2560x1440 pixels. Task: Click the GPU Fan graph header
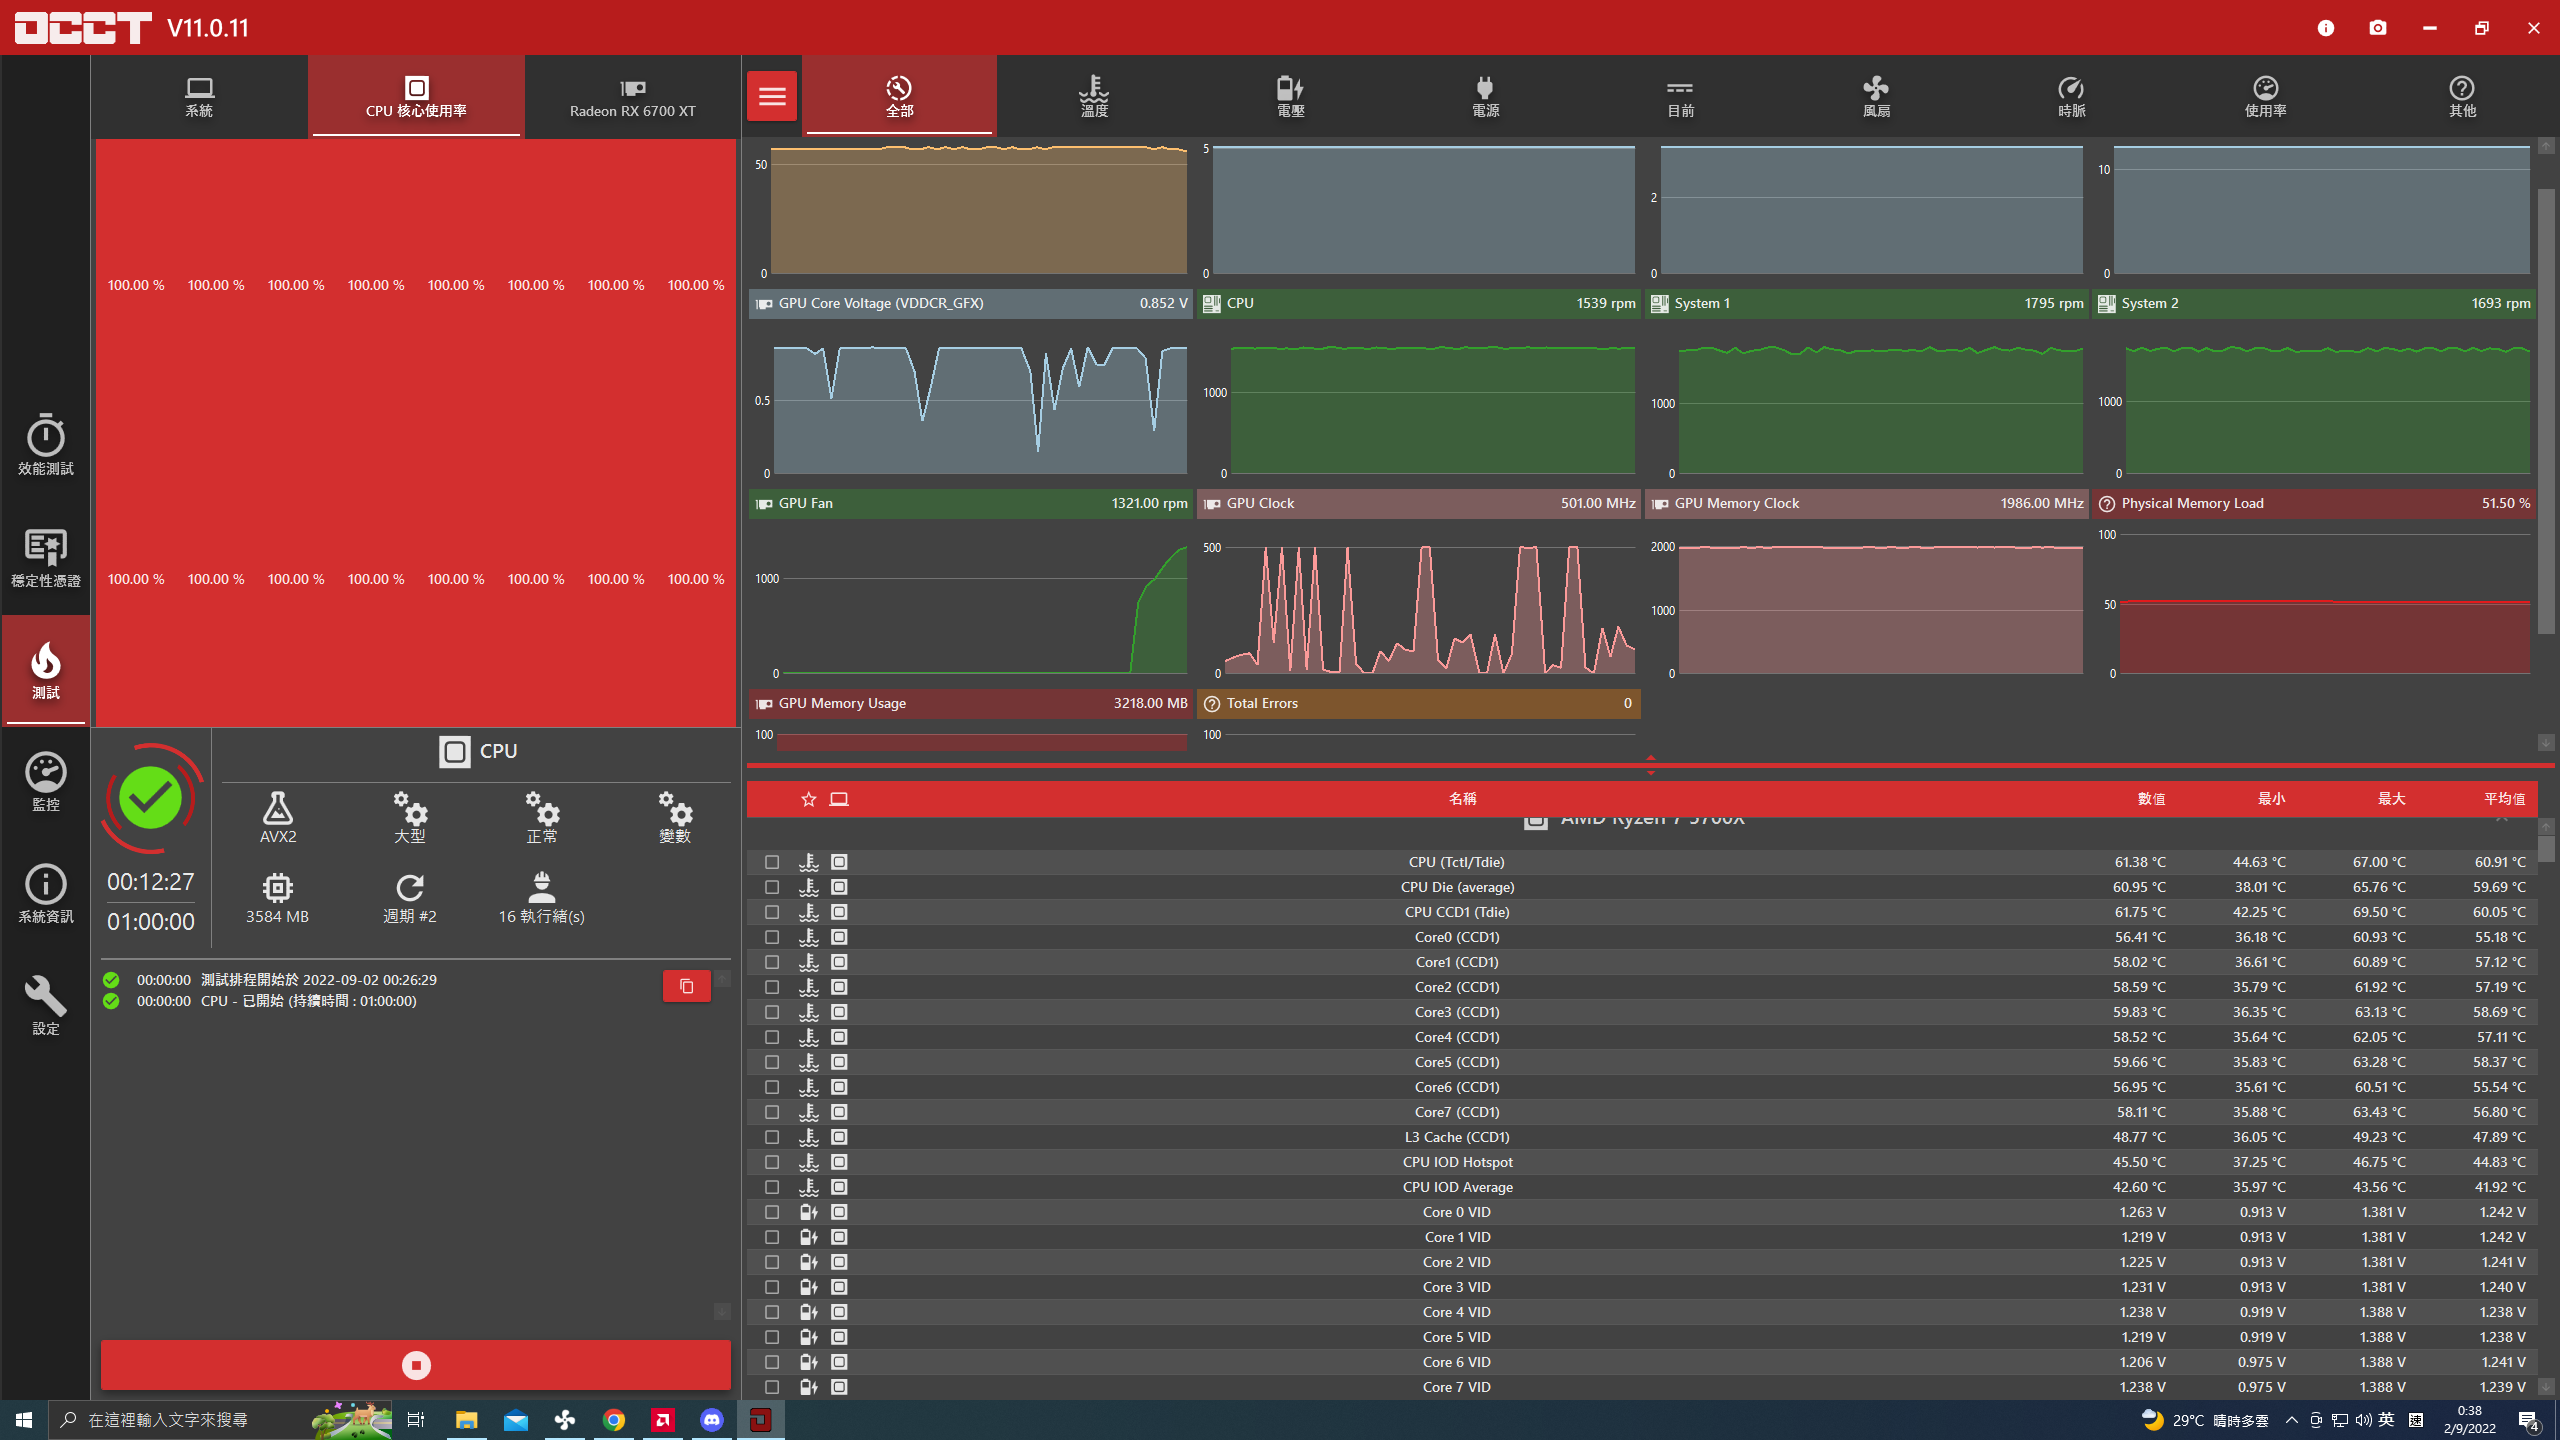point(970,504)
